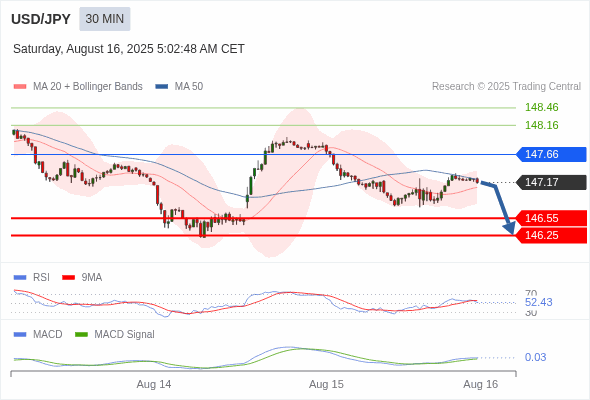590x400 pixels.
Task: Click the red 9MA legend swatch
Action: pos(68,278)
